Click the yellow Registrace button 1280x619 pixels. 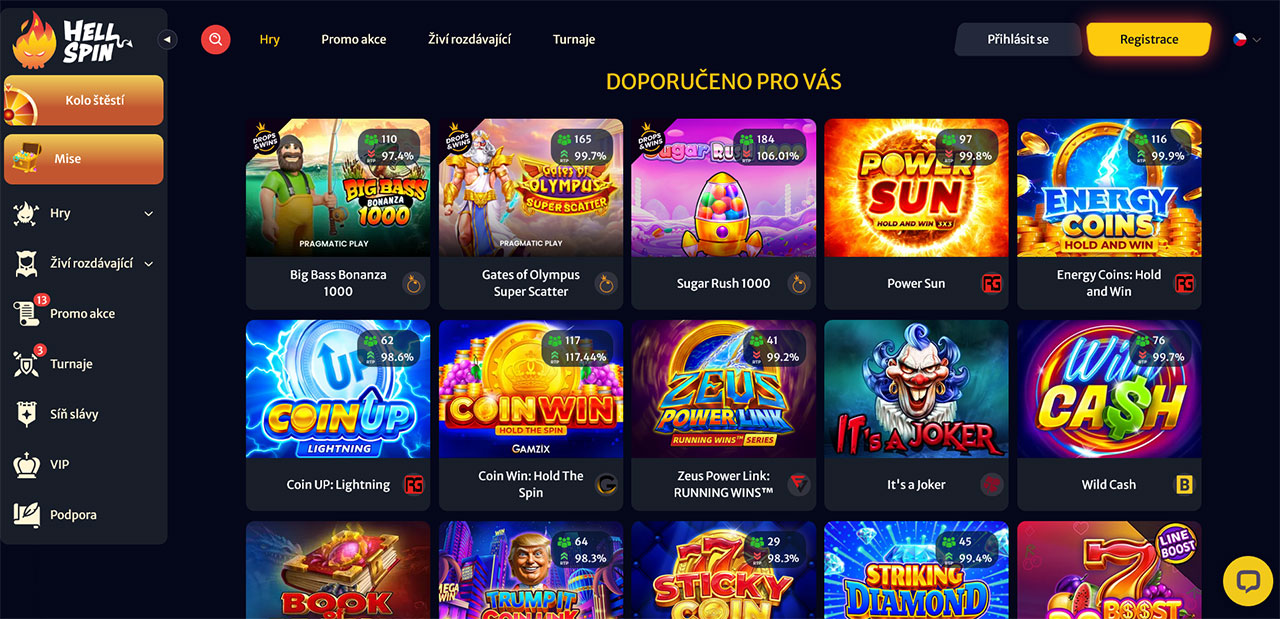coord(1149,39)
